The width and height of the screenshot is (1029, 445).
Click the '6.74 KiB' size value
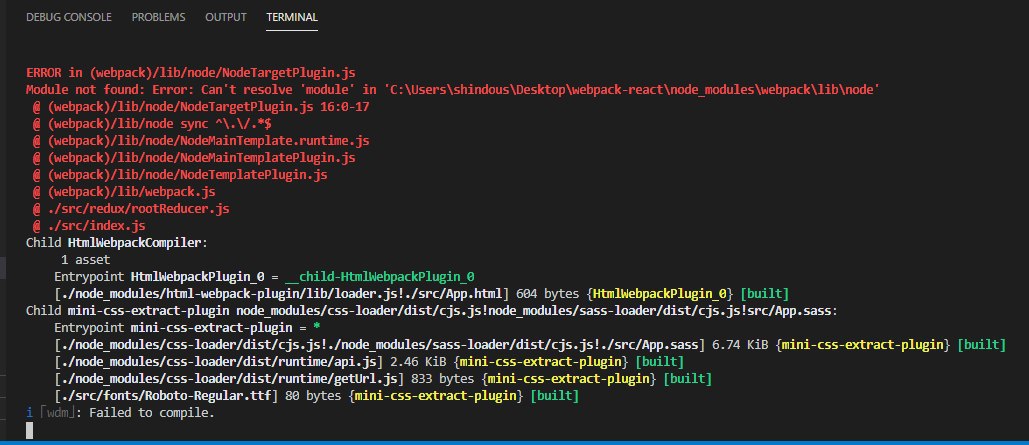pos(740,345)
